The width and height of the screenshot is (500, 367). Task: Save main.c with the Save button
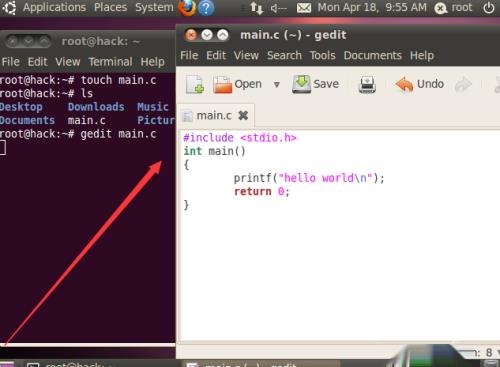(316, 84)
